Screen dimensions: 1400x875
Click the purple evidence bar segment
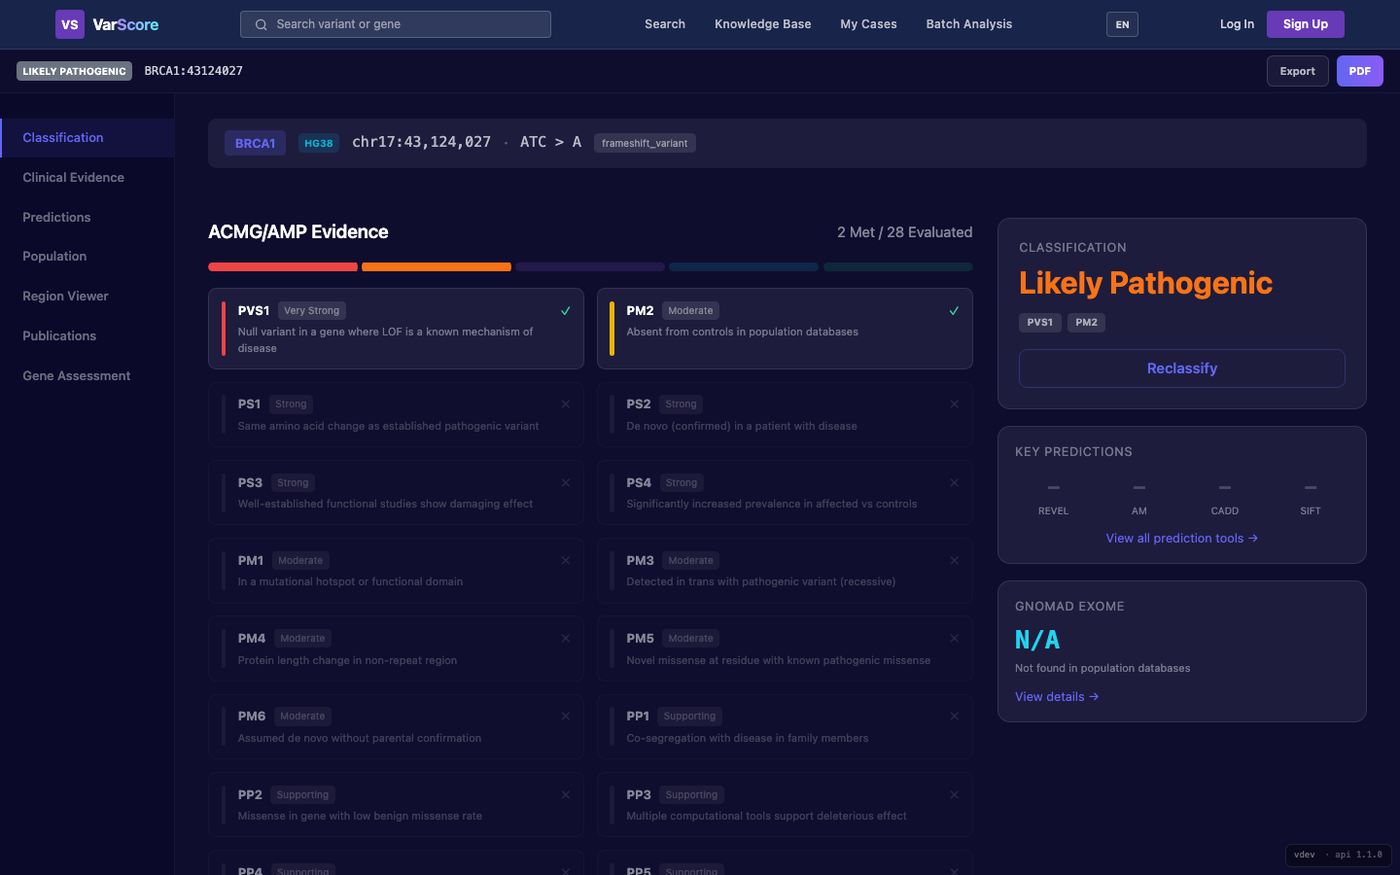[590, 267]
